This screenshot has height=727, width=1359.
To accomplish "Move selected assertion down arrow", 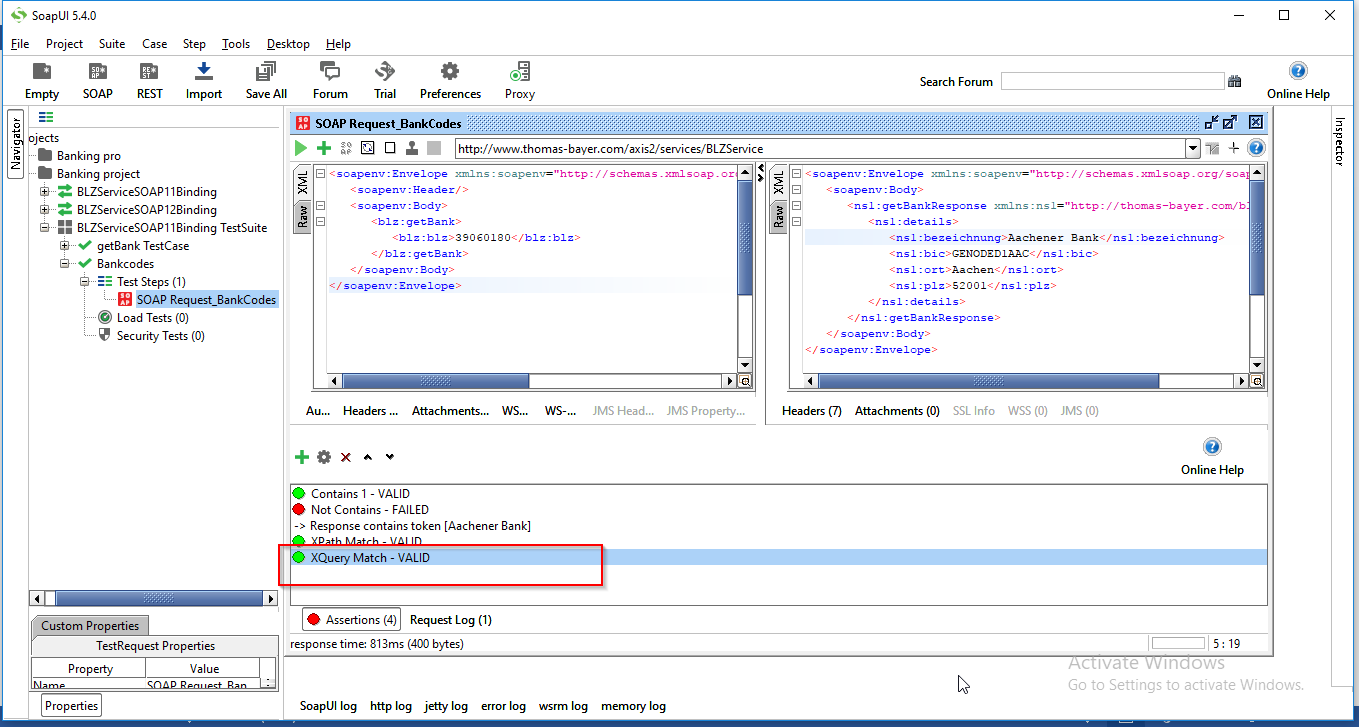I will [390, 457].
